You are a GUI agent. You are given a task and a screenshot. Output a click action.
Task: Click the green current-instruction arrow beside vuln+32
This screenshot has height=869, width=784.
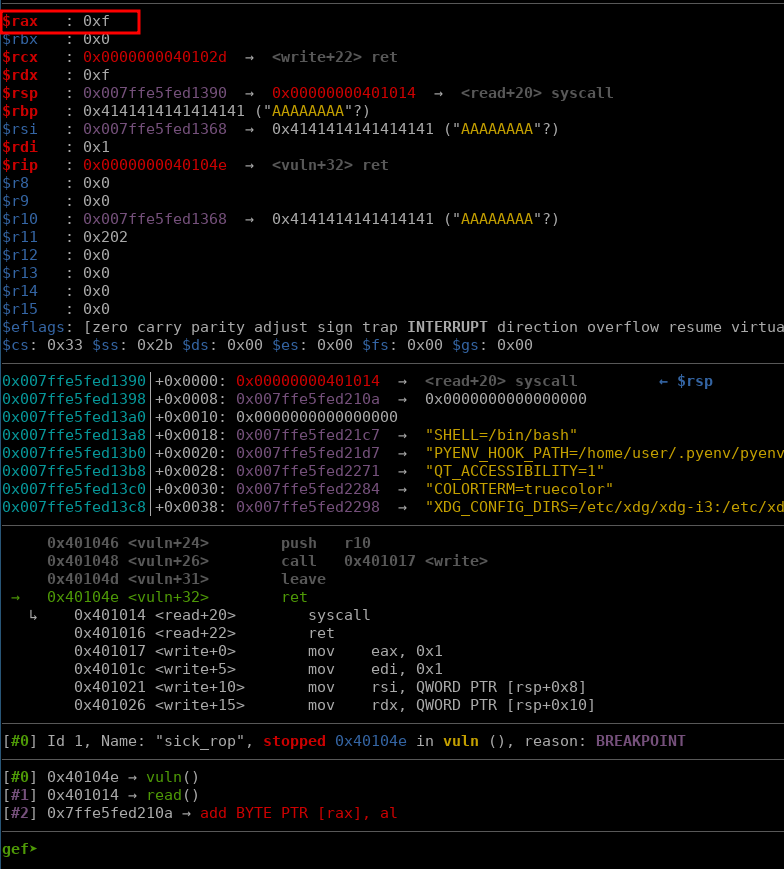coord(15,597)
